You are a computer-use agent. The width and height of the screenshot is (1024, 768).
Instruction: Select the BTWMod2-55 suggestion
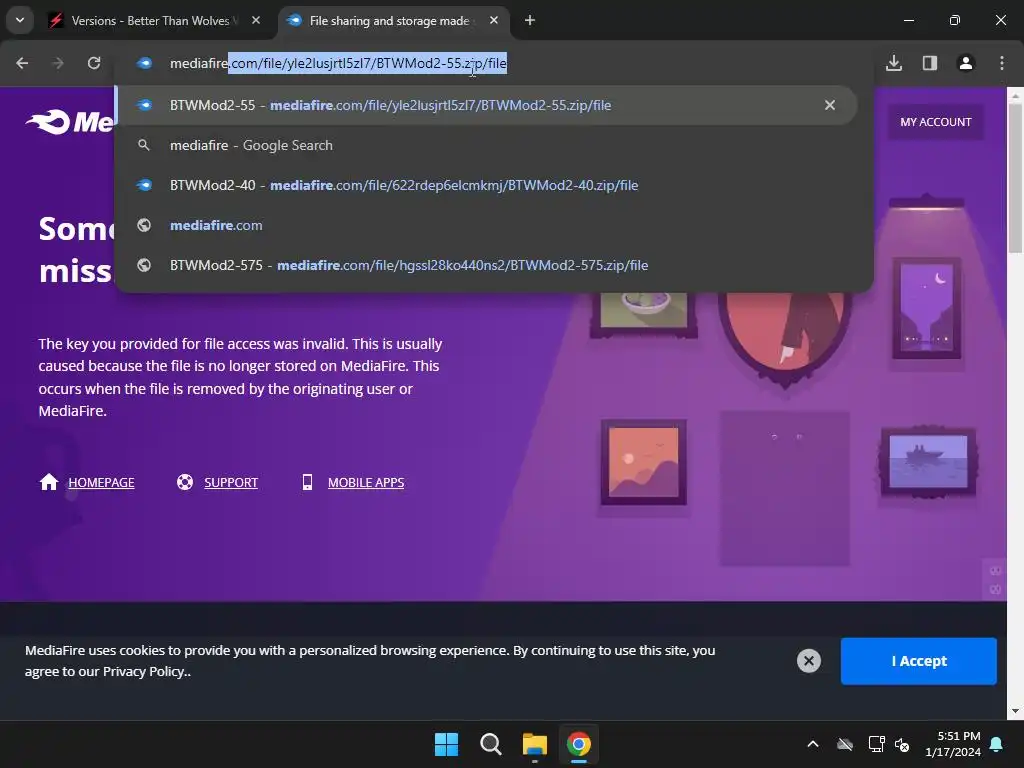click(487, 105)
